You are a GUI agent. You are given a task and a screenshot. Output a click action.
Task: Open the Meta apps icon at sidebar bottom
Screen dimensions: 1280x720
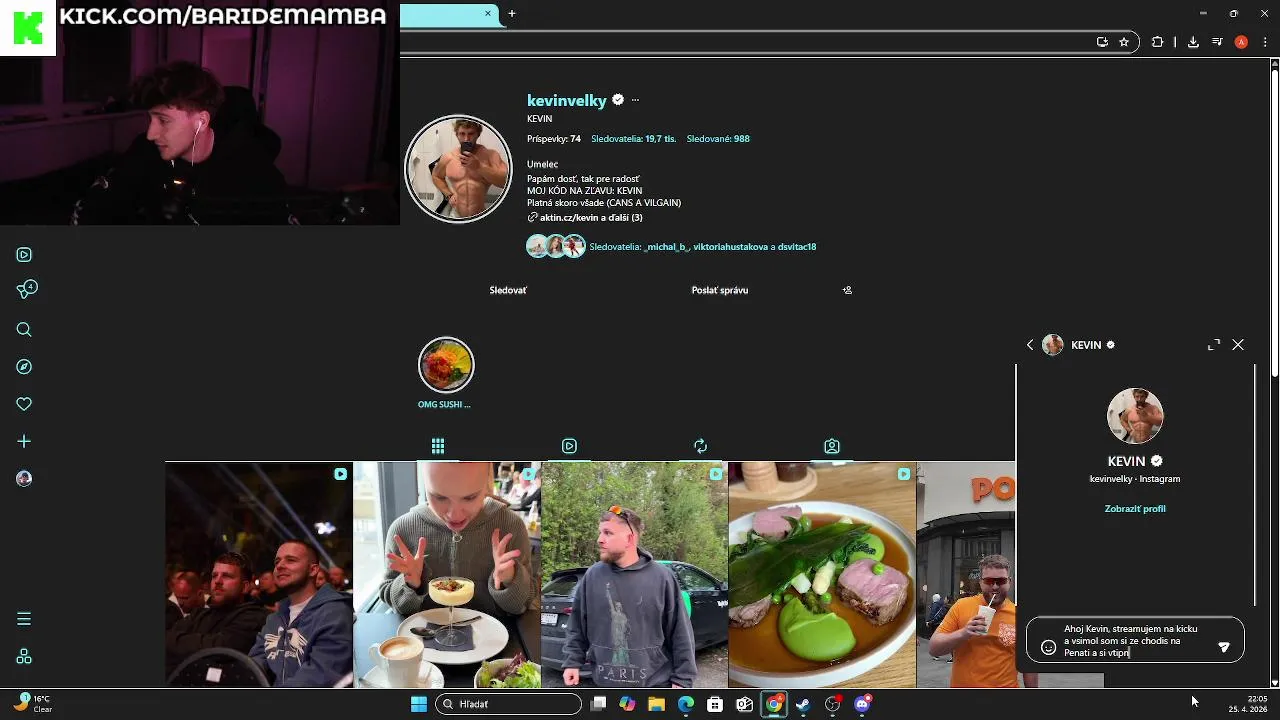(24, 657)
